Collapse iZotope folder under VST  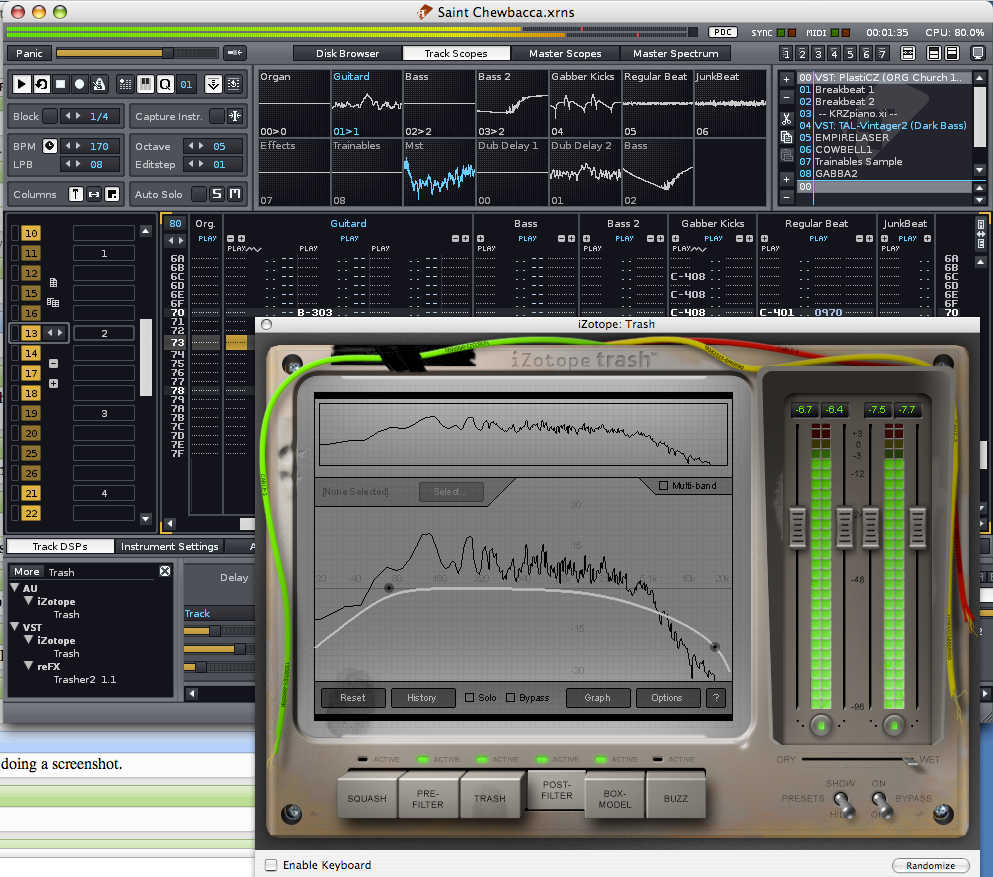coord(28,640)
